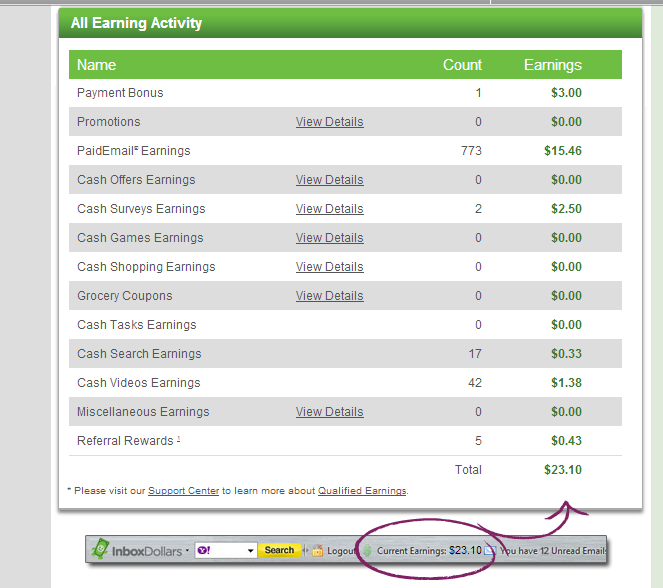Click the Total $23.10 amount
663x588 pixels.
563,470
